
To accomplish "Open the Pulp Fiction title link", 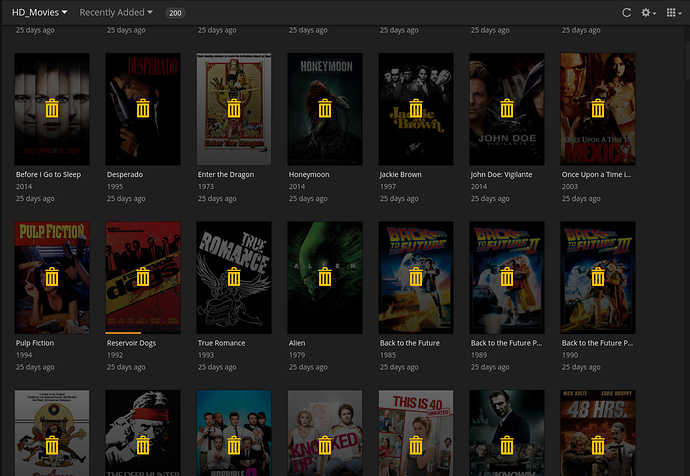I will click(x=35, y=343).
